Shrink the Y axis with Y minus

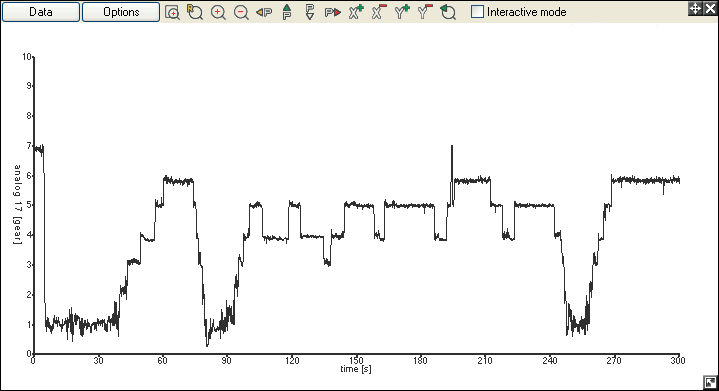coord(425,12)
